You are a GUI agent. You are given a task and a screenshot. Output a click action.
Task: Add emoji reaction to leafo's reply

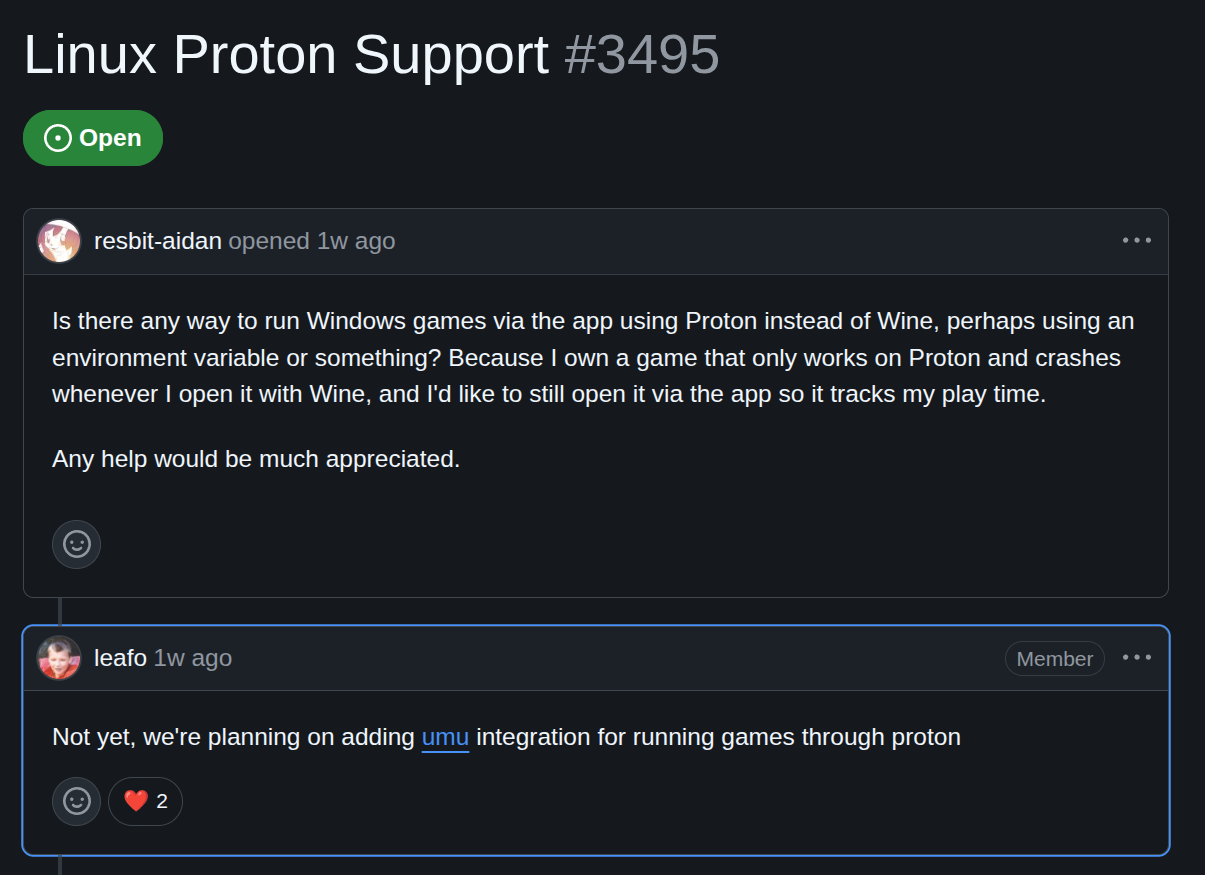[x=77, y=801]
